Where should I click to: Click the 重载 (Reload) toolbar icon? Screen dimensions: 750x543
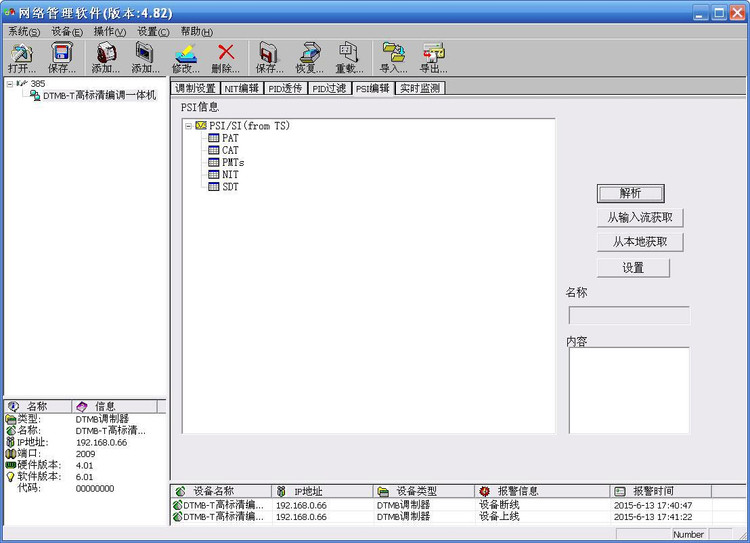click(349, 57)
